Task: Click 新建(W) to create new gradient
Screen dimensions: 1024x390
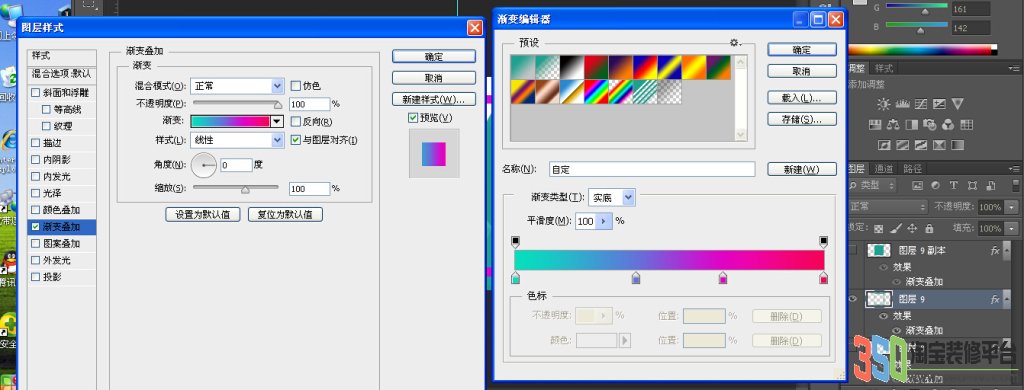Action: tap(802, 169)
